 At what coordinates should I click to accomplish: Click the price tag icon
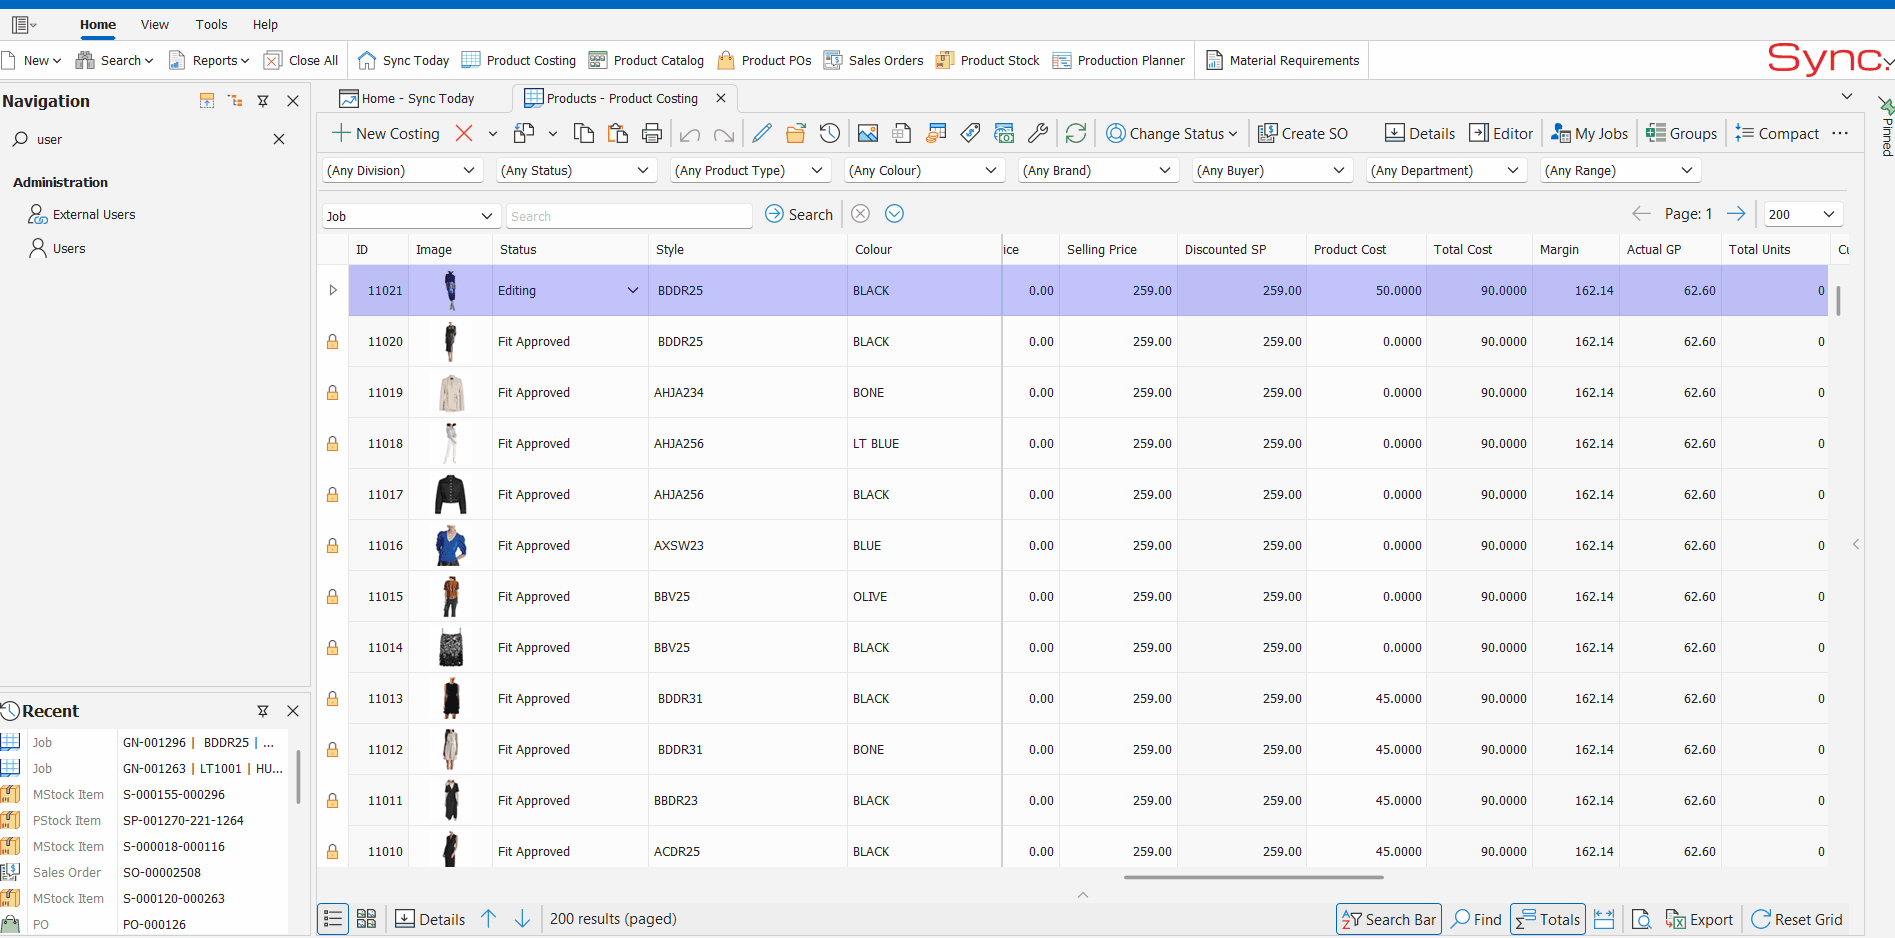tap(970, 133)
